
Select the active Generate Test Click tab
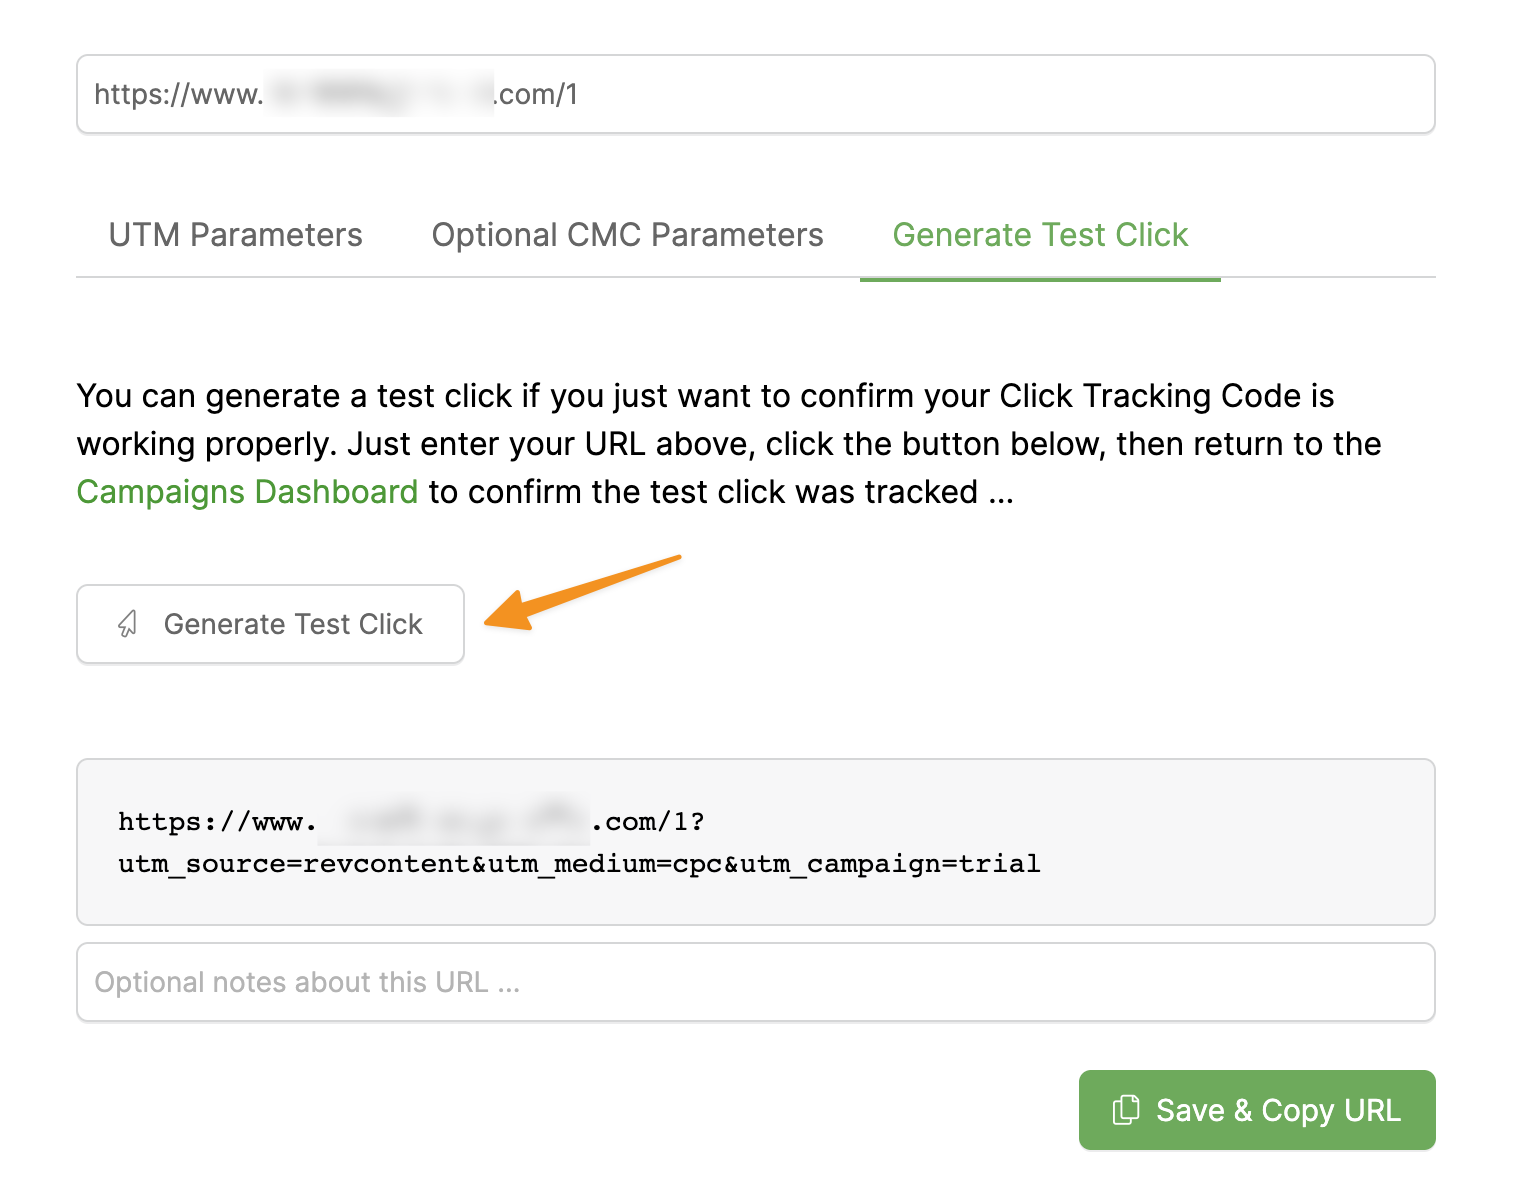pyautogui.click(x=1040, y=235)
